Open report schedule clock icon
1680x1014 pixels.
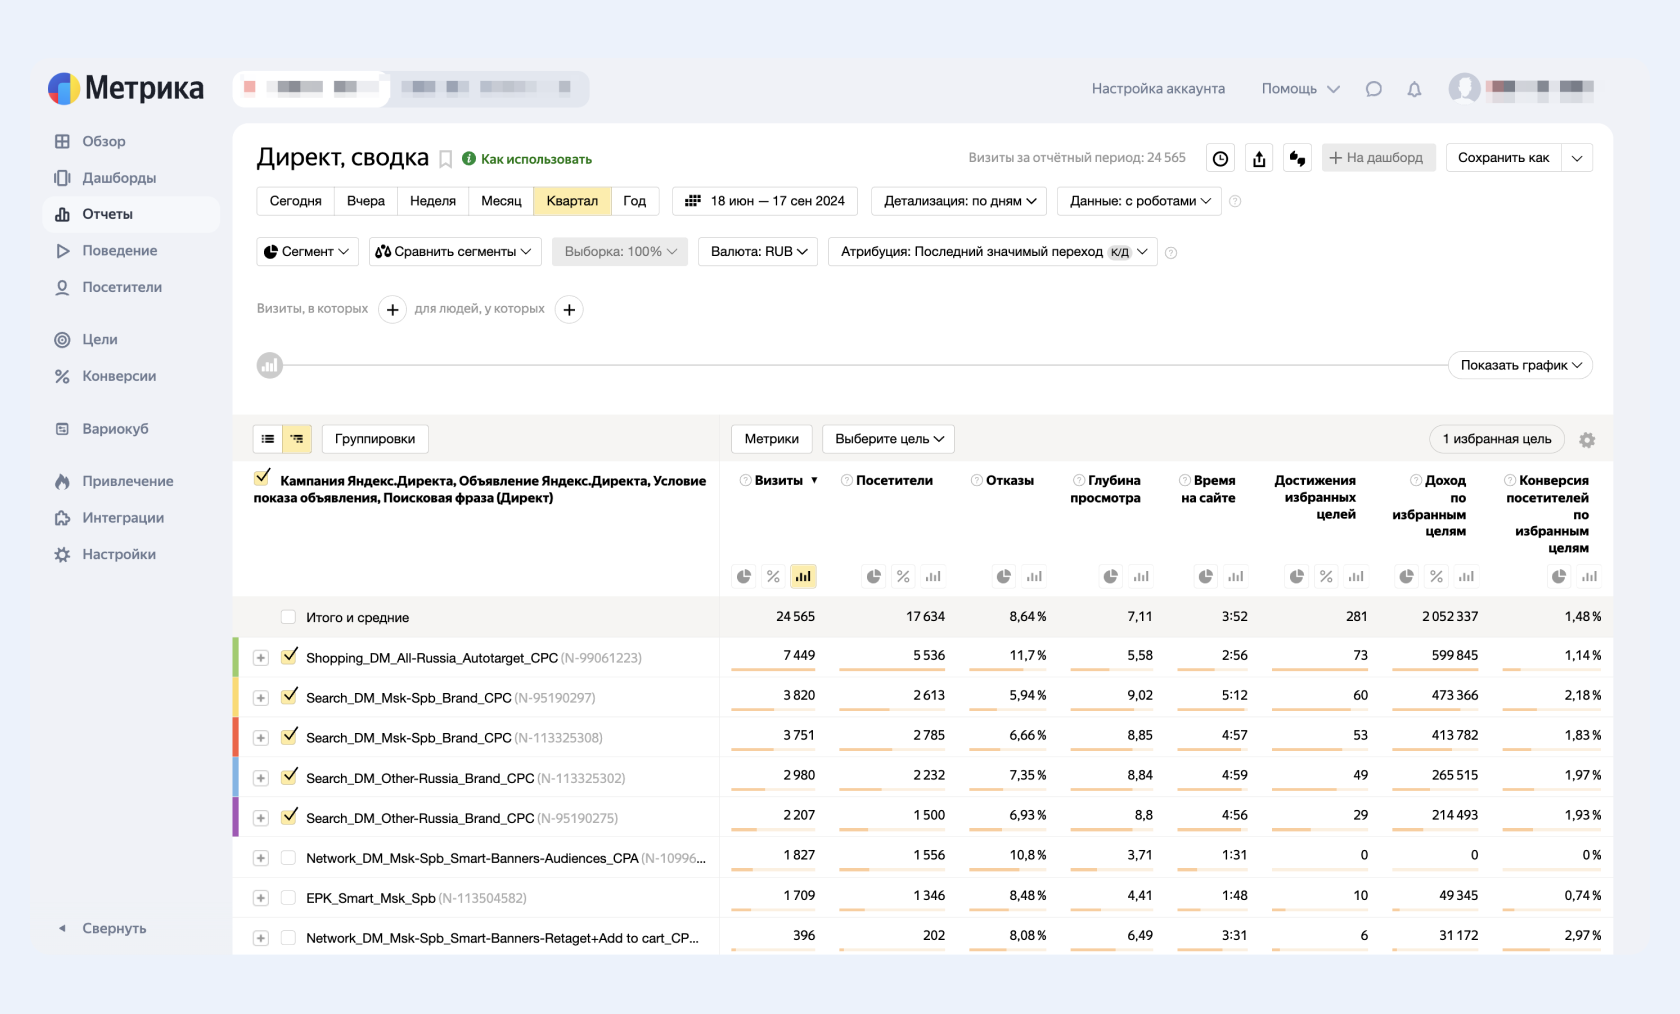point(1220,158)
